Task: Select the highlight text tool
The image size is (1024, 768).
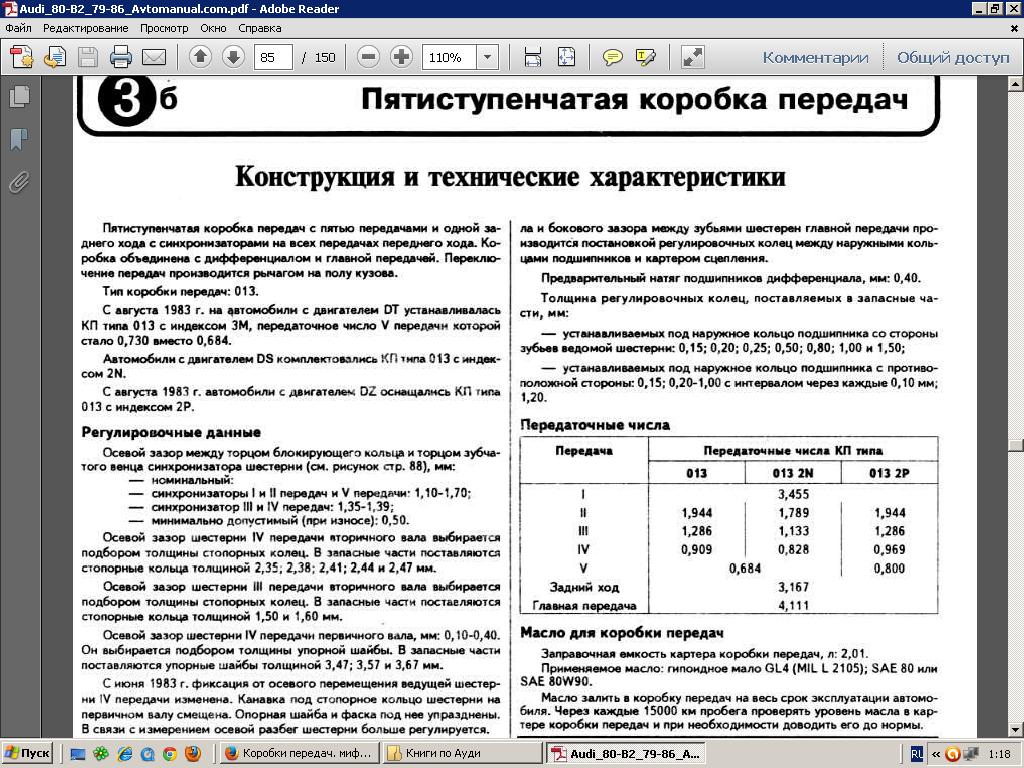Action: pyautogui.click(x=646, y=57)
